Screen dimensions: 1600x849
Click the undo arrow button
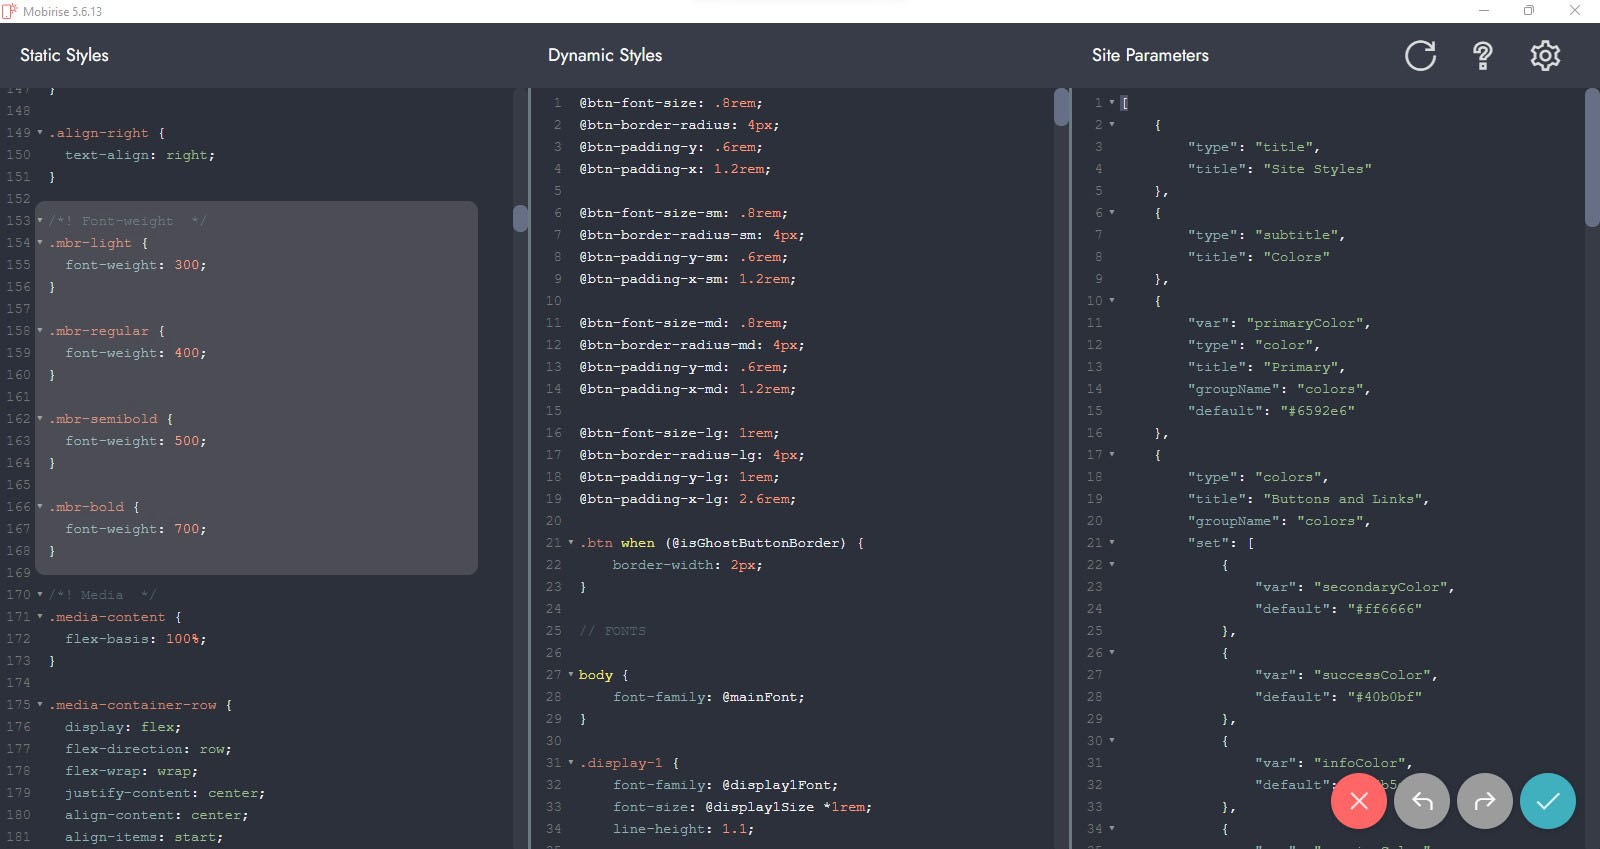[1421, 801]
